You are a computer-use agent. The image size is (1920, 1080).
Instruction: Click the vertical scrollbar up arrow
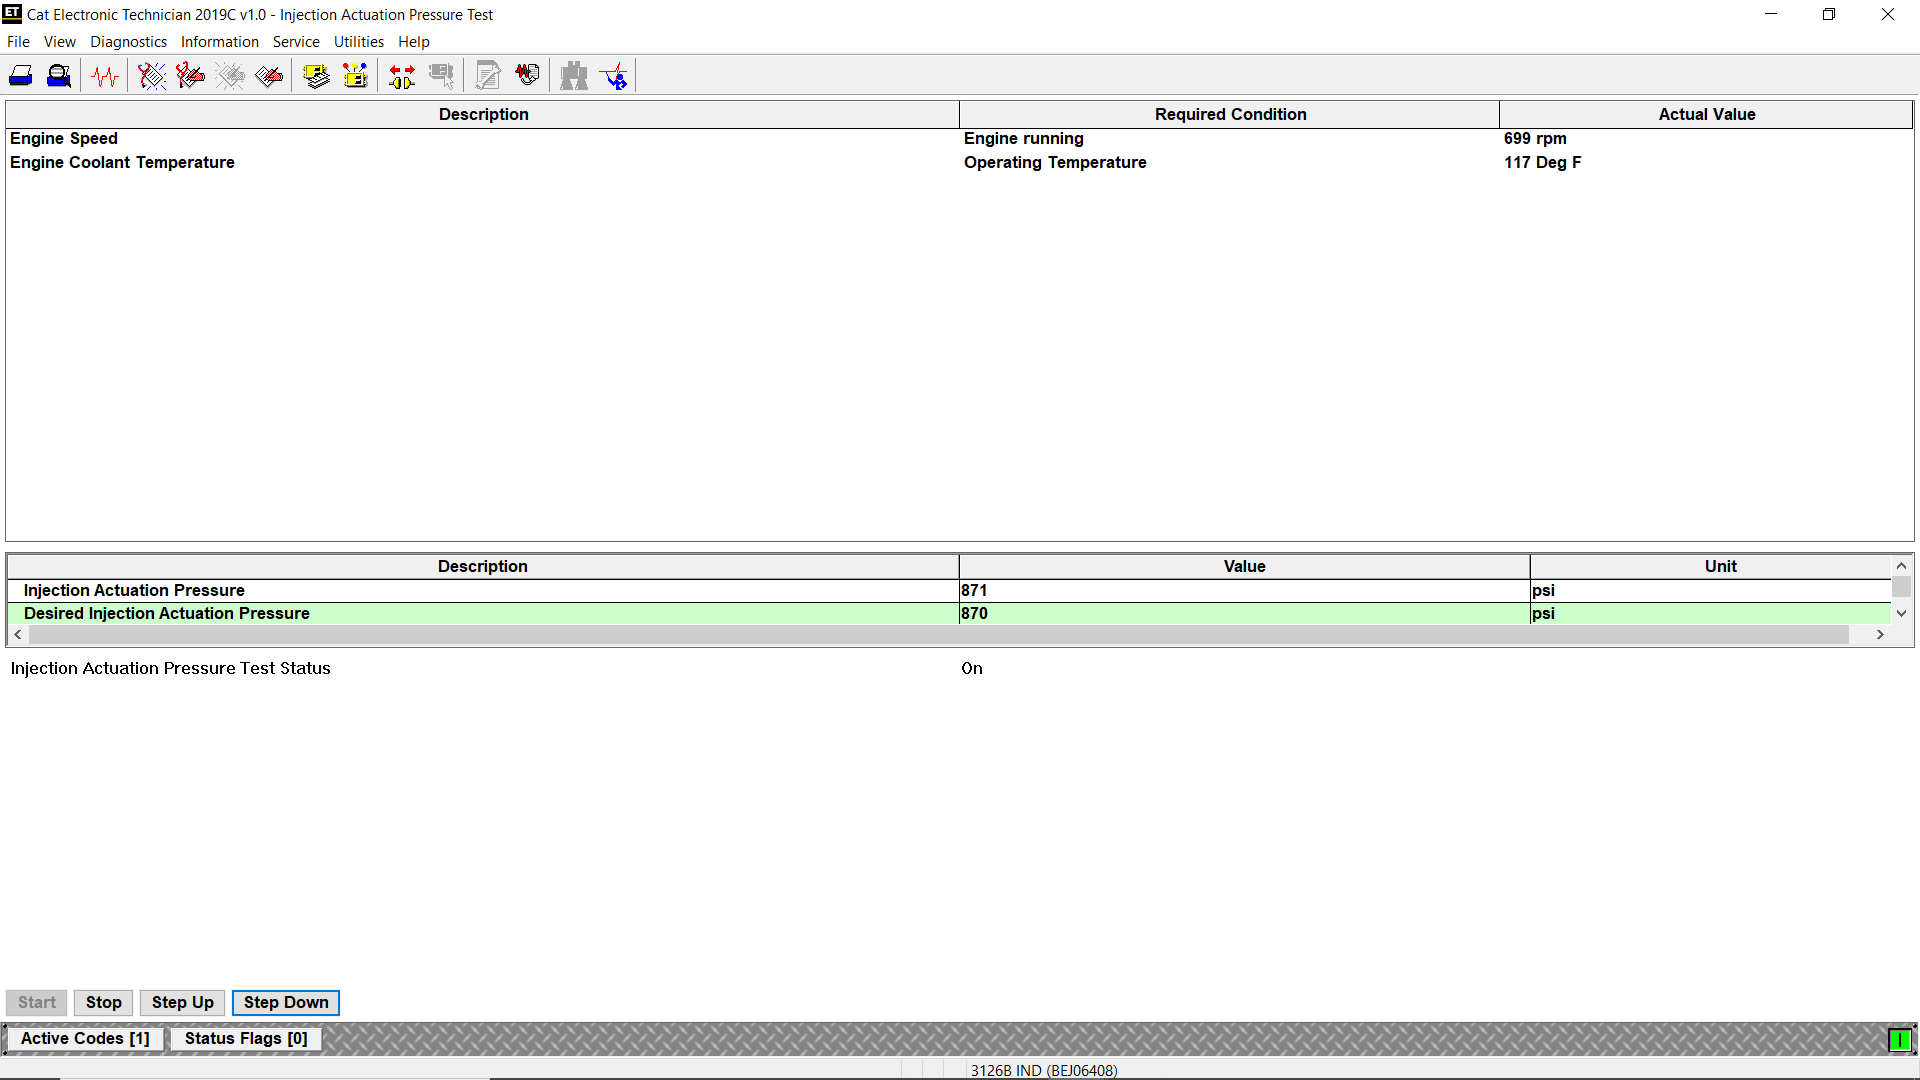[1902, 566]
